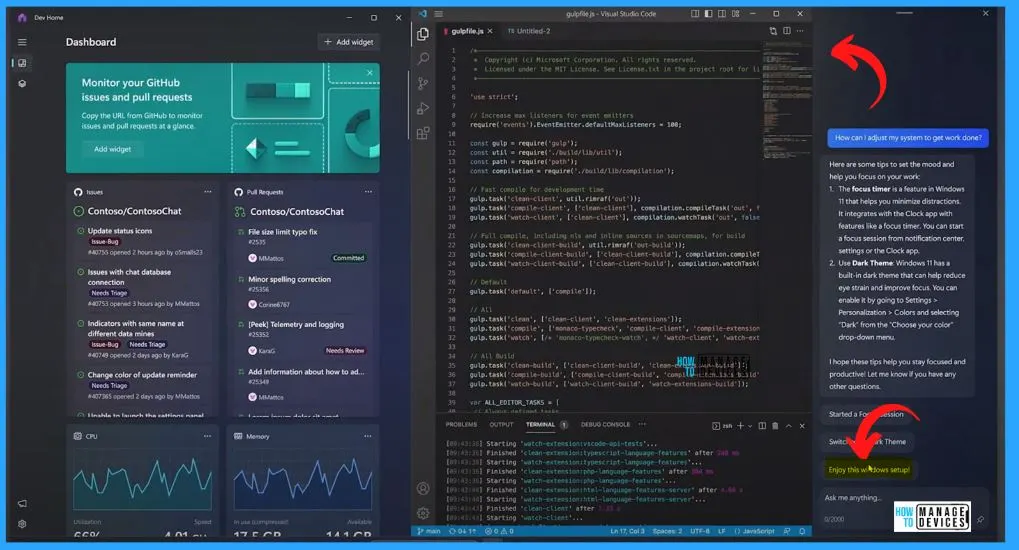Screen dimensions: 1019x550
Task: Open Customize Layout in VS Code
Action: coord(736,14)
